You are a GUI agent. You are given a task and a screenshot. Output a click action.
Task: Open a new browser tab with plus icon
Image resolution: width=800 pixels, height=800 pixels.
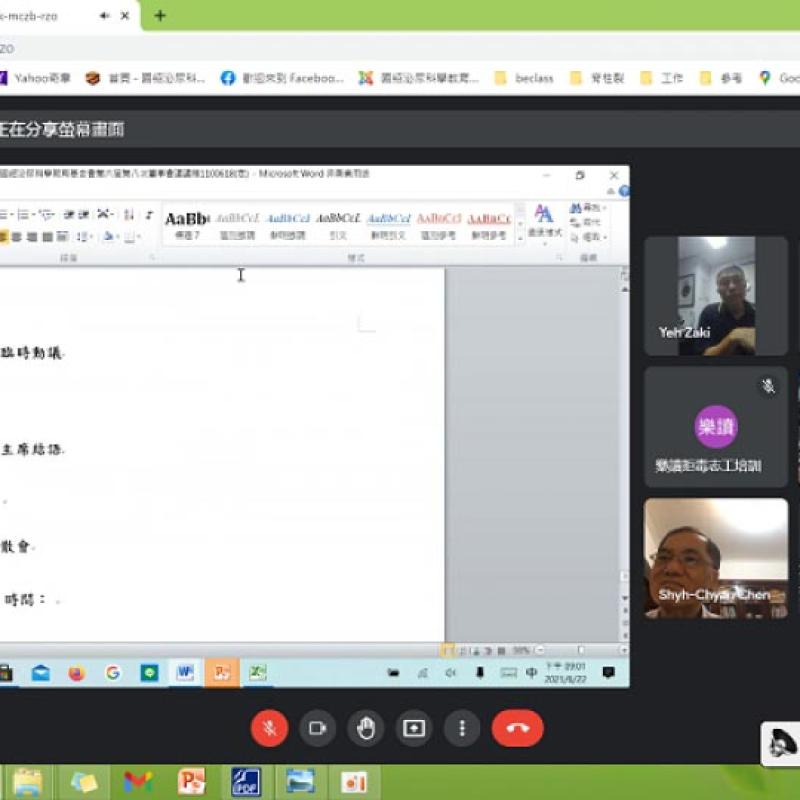(x=160, y=16)
